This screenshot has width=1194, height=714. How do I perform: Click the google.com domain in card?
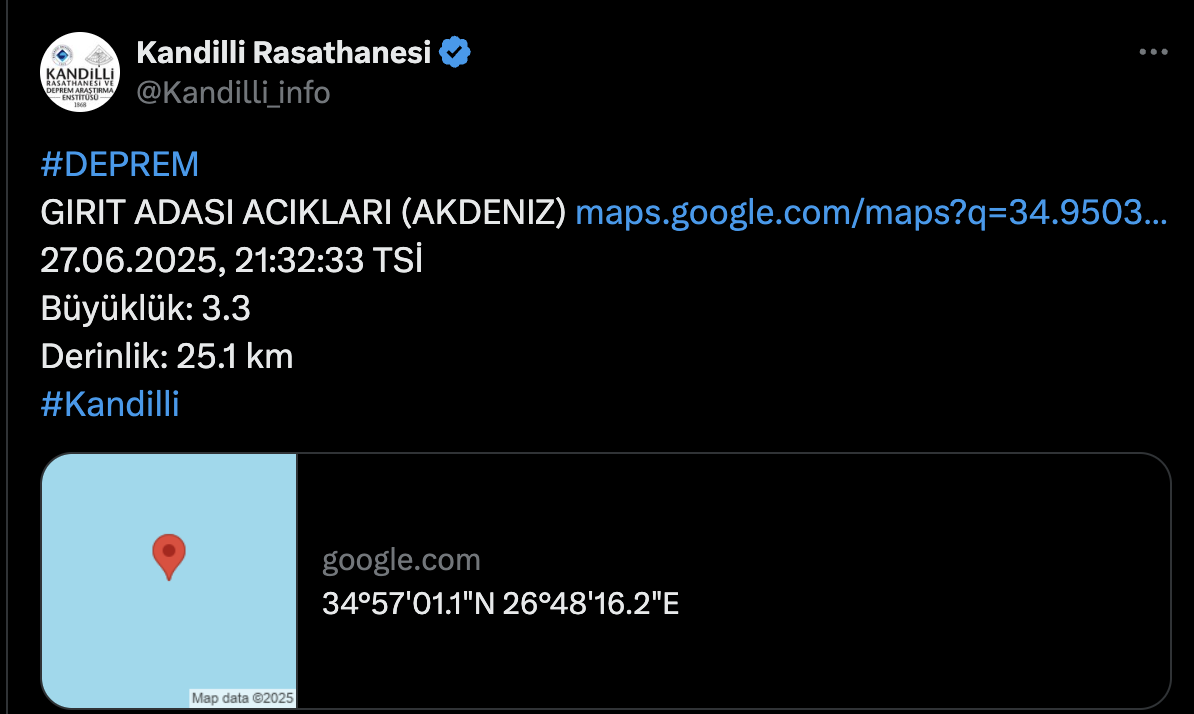401,560
